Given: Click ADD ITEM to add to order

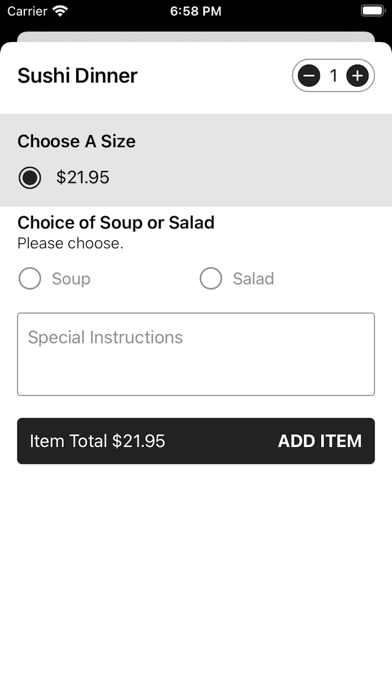Looking at the screenshot, I should [320, 441].
